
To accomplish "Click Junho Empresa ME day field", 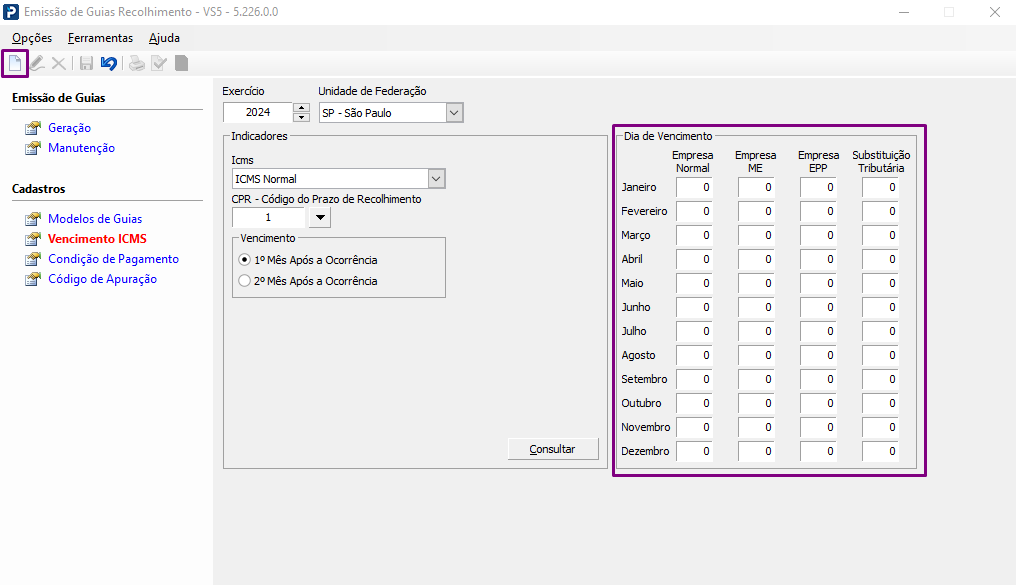I will 756,307.
